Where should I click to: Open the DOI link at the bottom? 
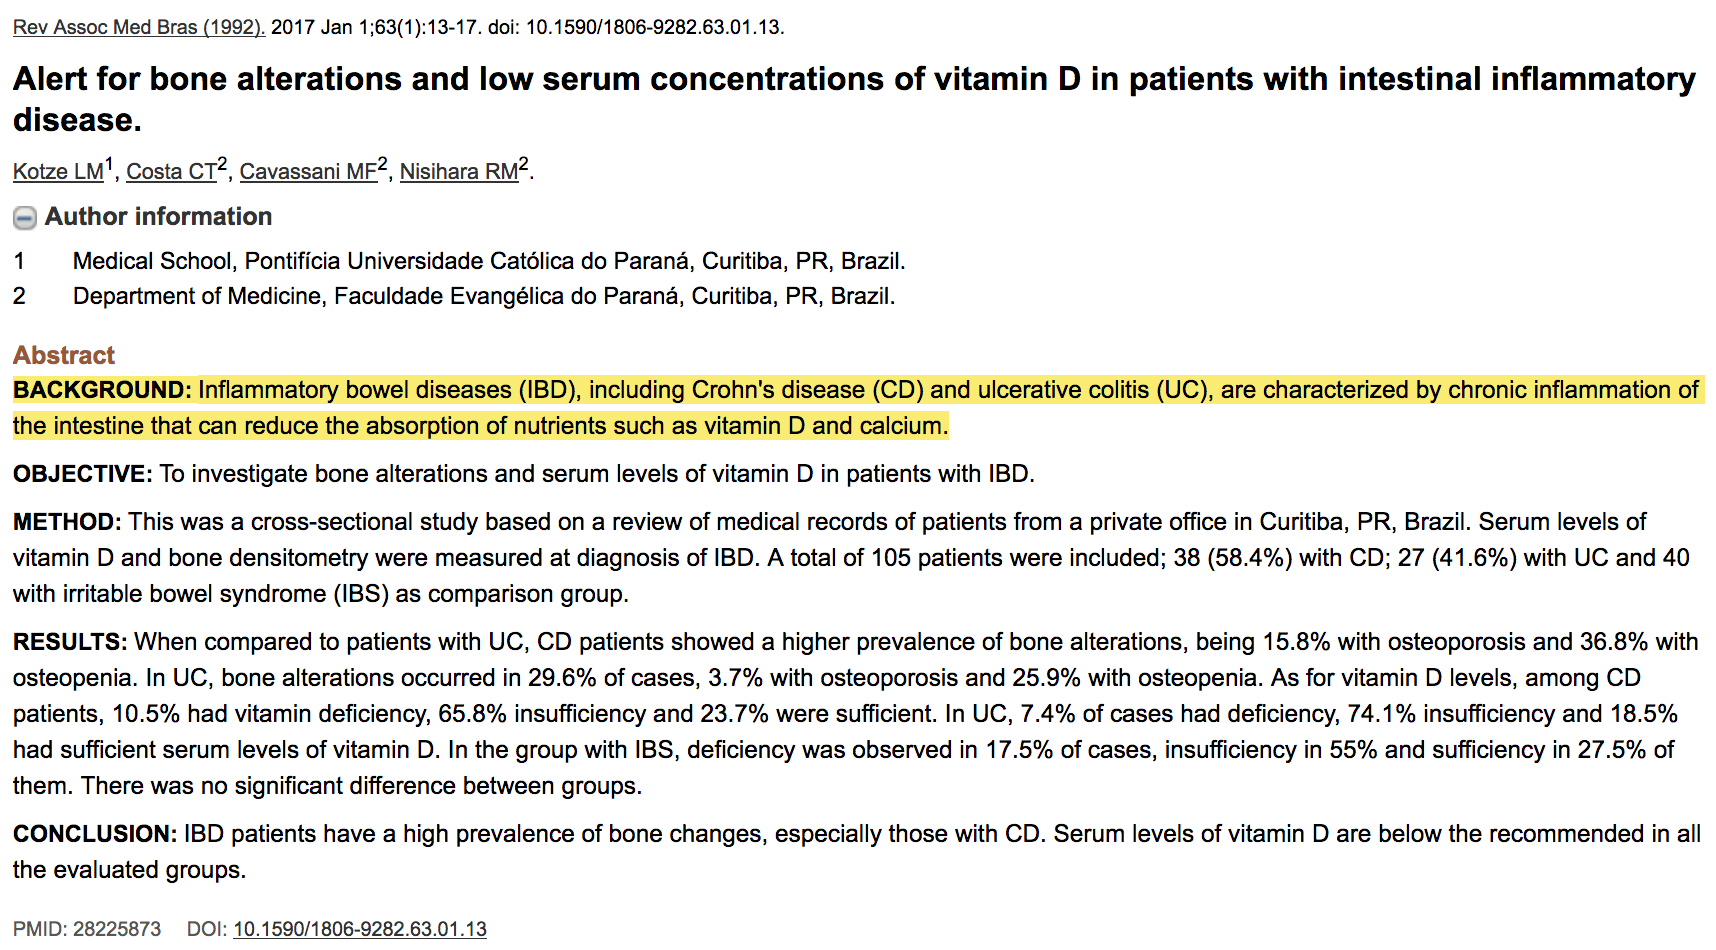click(360, 929)
